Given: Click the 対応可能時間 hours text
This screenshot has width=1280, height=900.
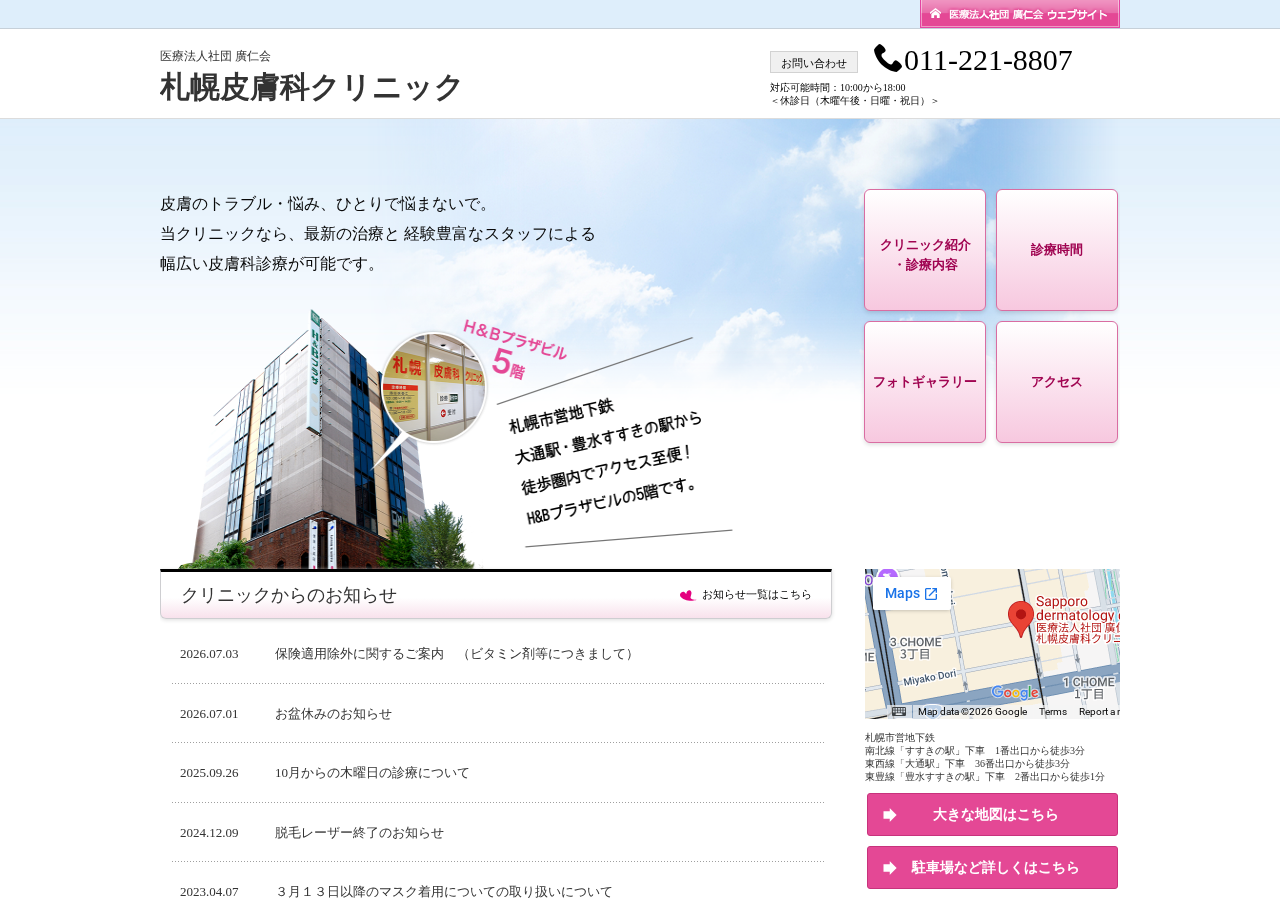Looking at the screenshot, I should 838,88.
